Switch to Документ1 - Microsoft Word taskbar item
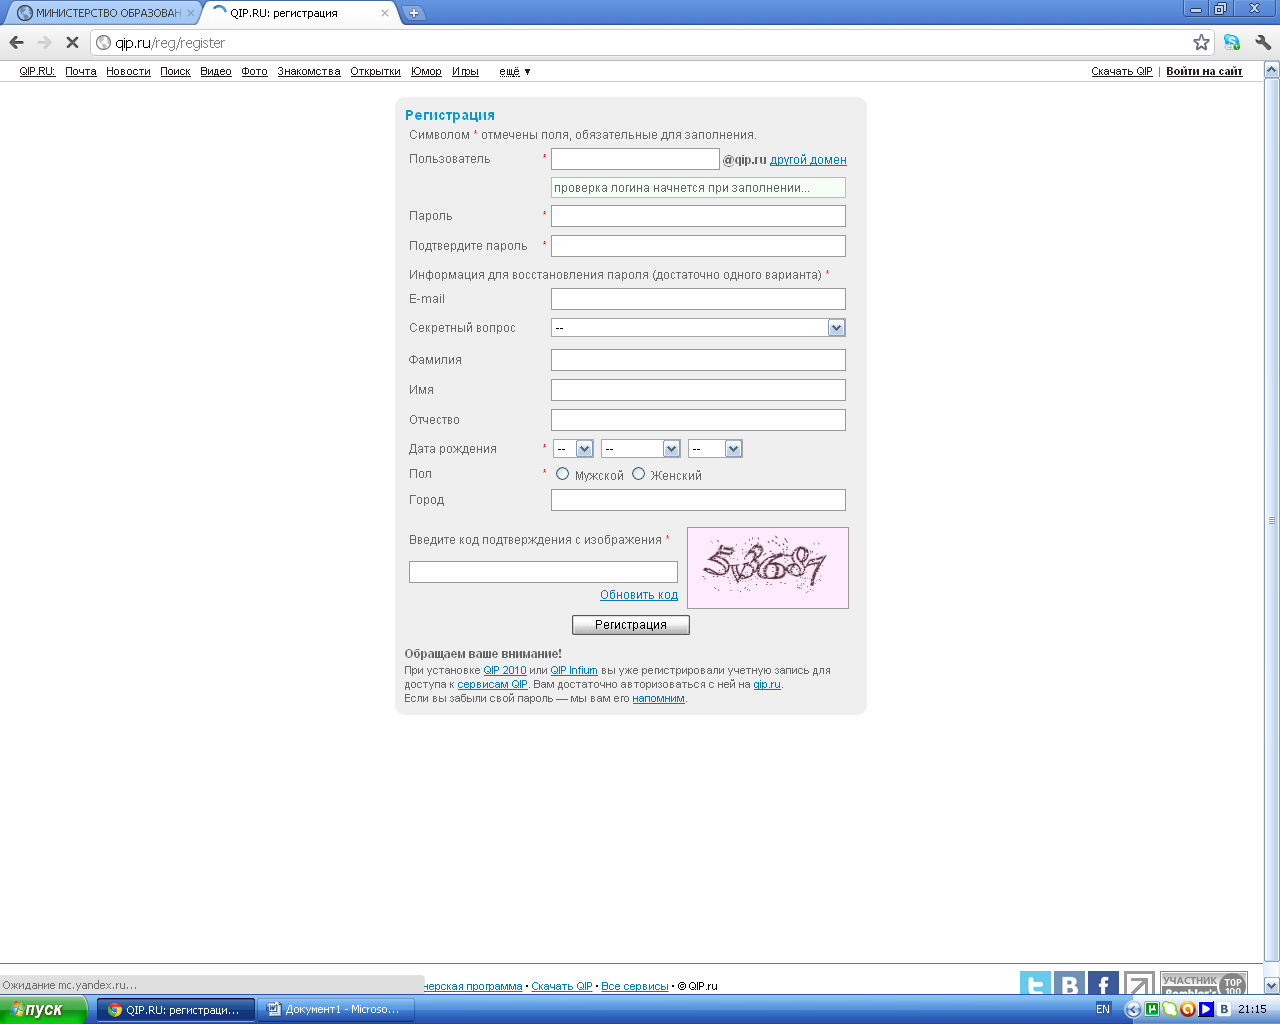This screenshot has height=1024, width=1280. click(336, 1010)
